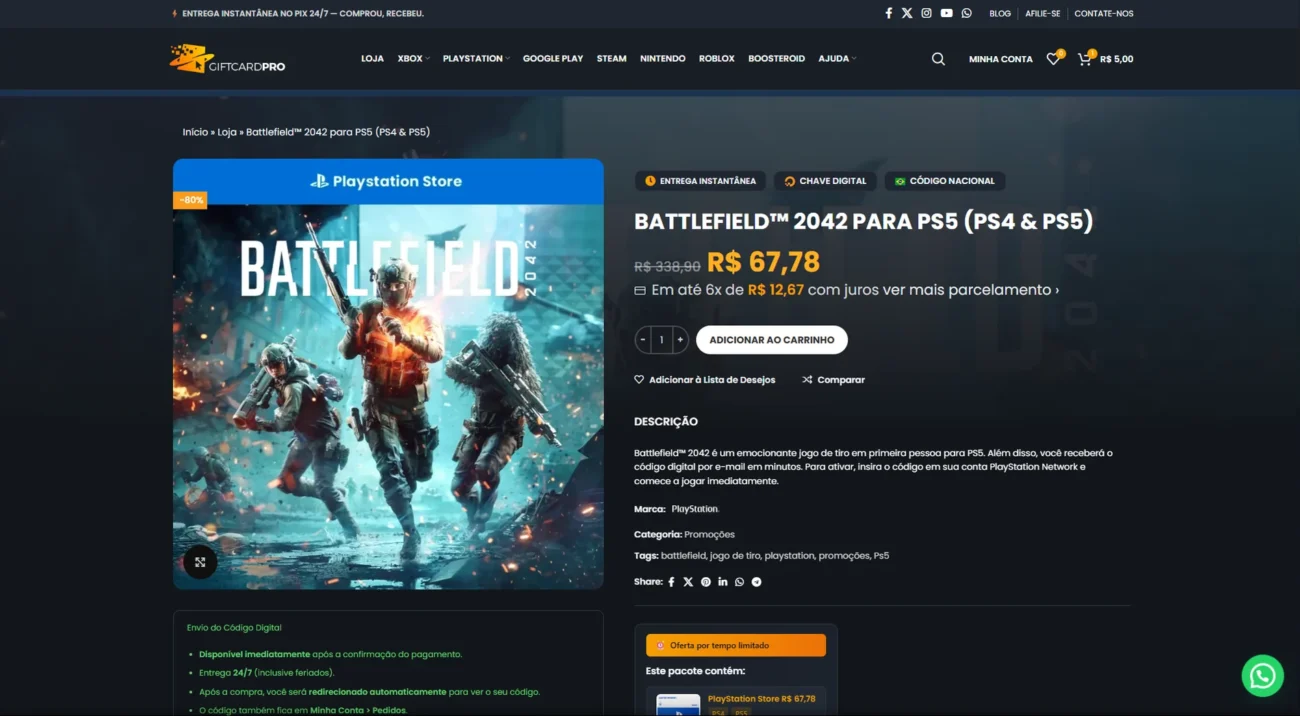This screenshot has height=716, width=1300.
Task: Share product on Telegram
Action: point(757,582)
